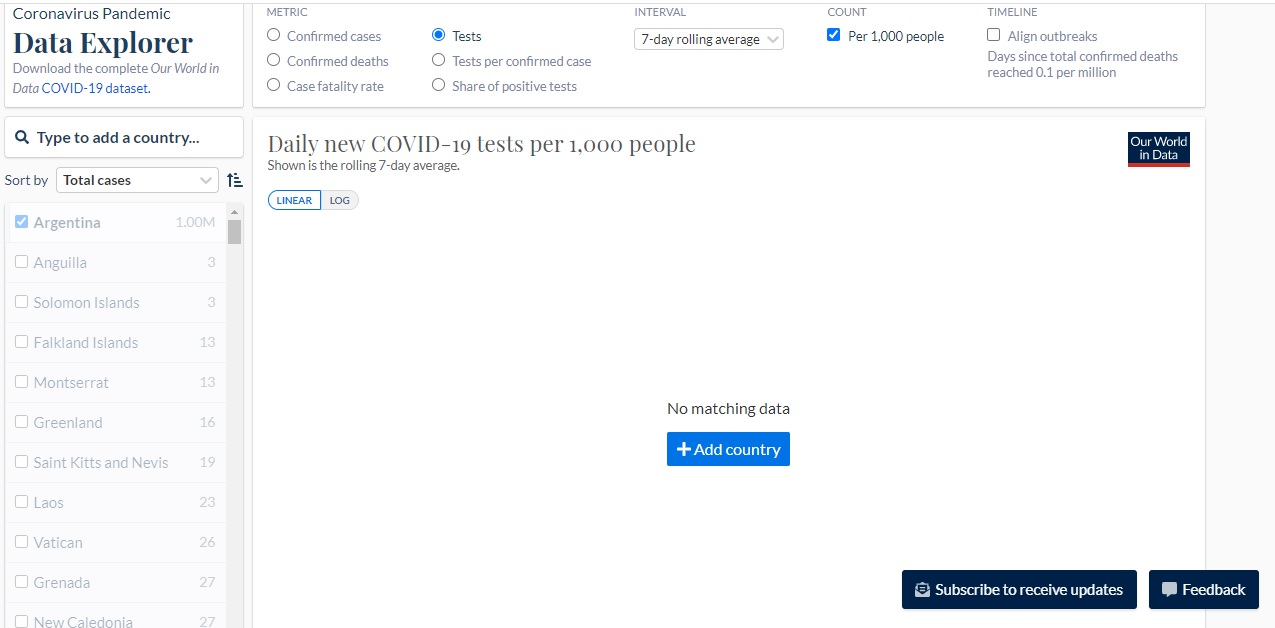Click the Subscribe envelope icon
Image resolution: width=1275 pixels, height=628 pixels.
click(x=922, y=590)
